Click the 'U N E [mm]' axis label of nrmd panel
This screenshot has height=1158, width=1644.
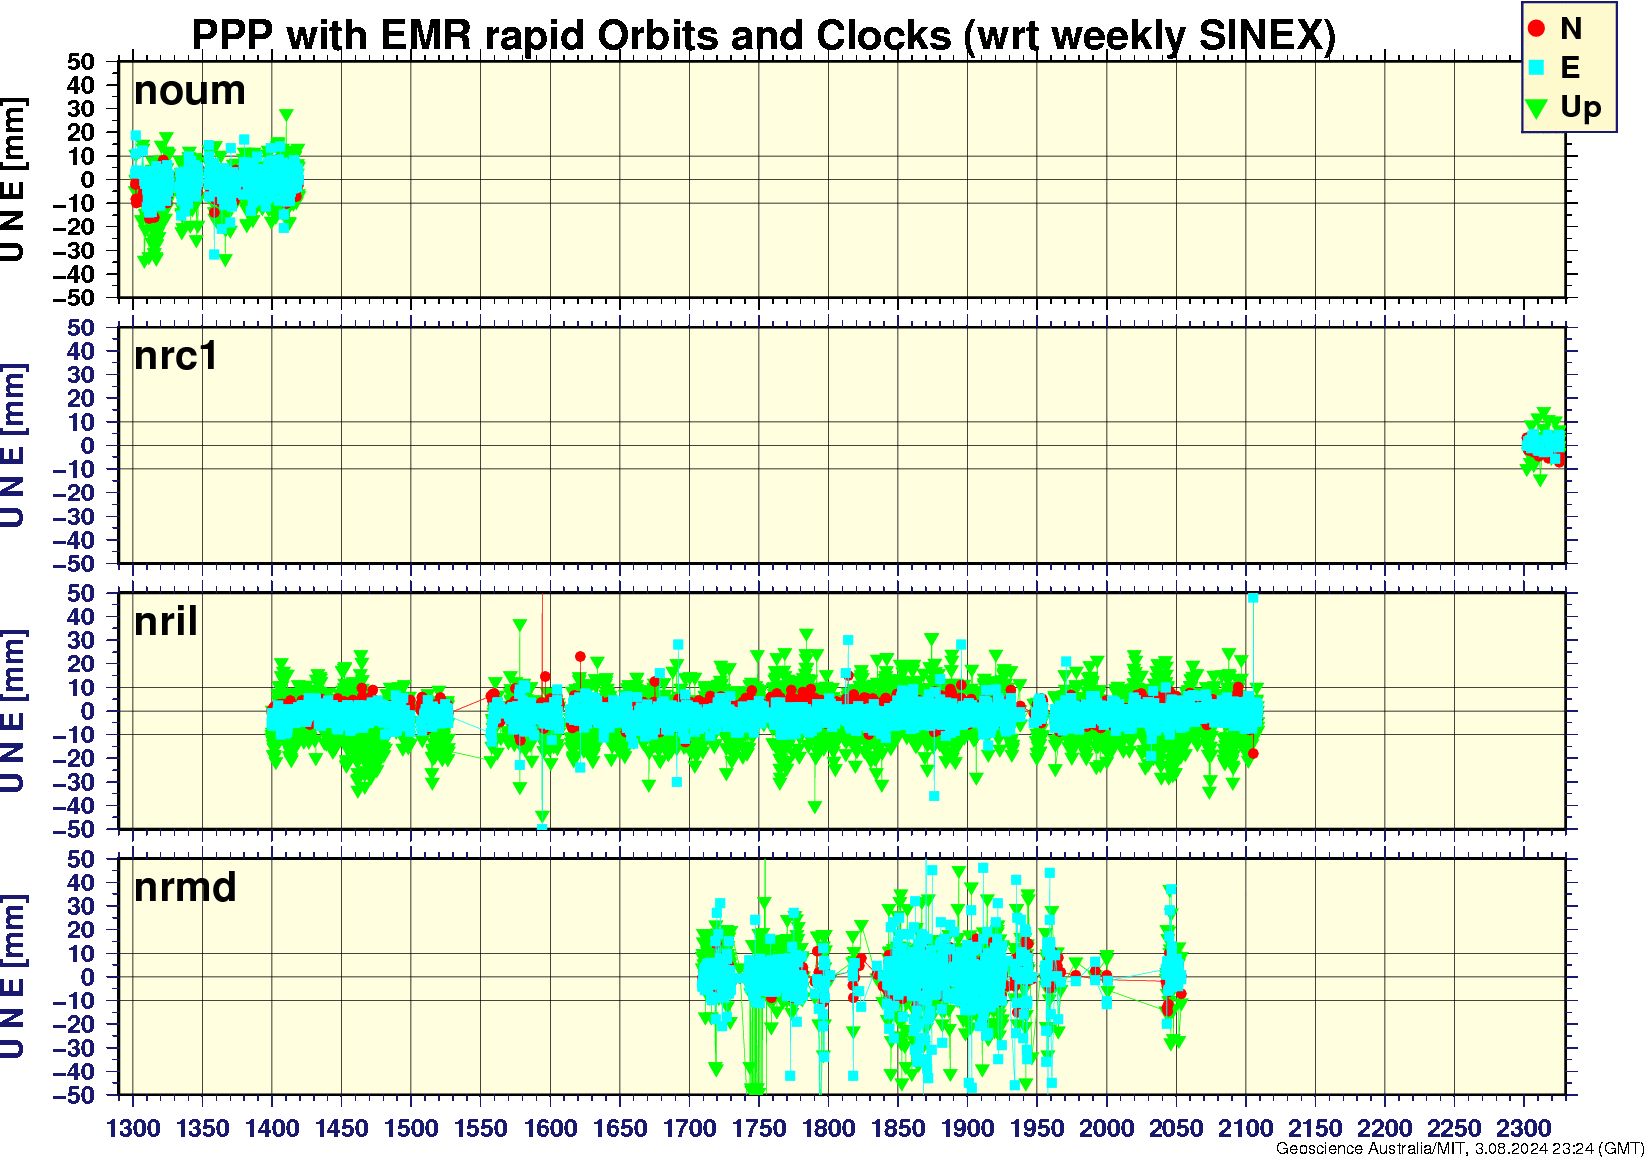(13, 977)
